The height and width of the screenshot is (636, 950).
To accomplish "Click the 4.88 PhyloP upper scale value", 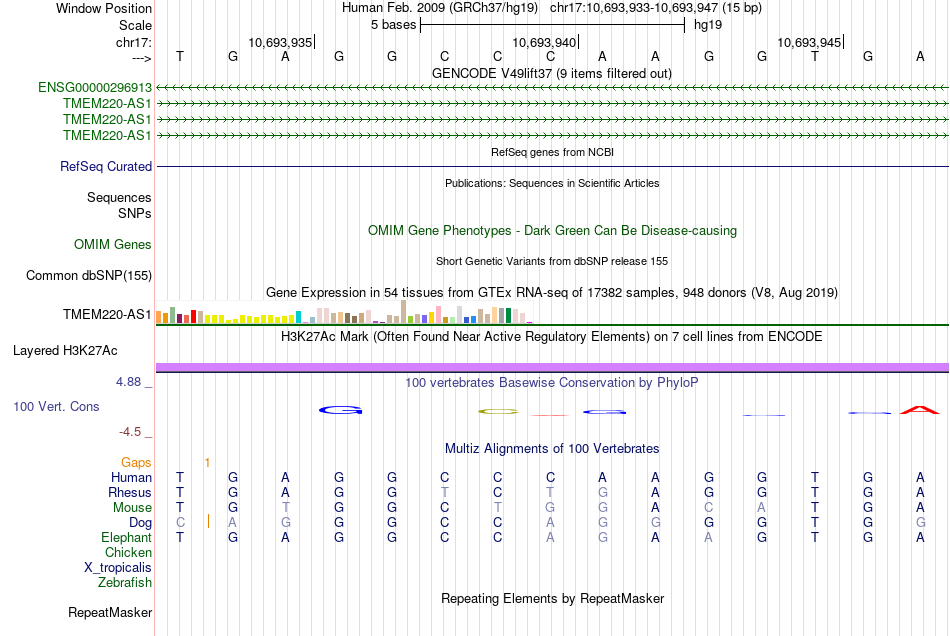I will coord(128,382).
